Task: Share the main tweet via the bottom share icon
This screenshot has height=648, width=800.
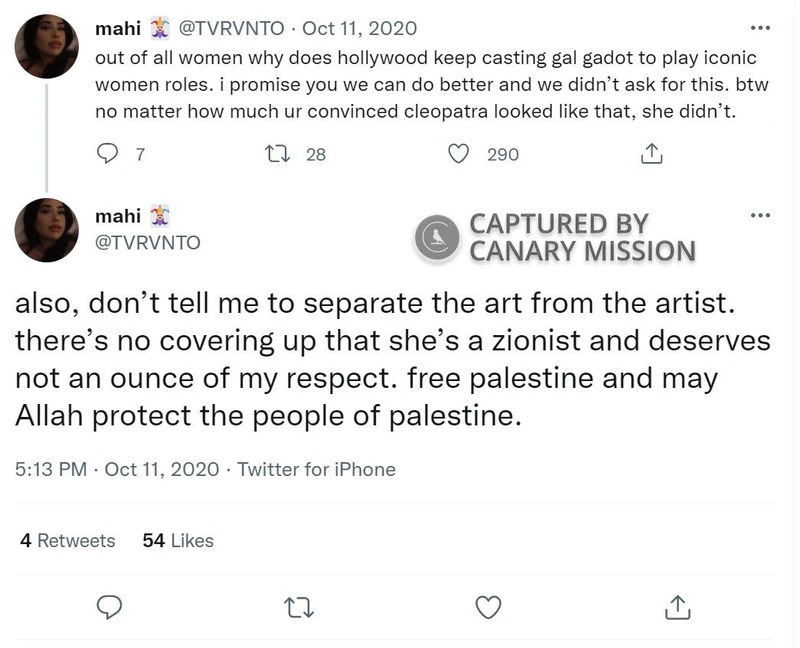Action: click(x=676, y=607)
